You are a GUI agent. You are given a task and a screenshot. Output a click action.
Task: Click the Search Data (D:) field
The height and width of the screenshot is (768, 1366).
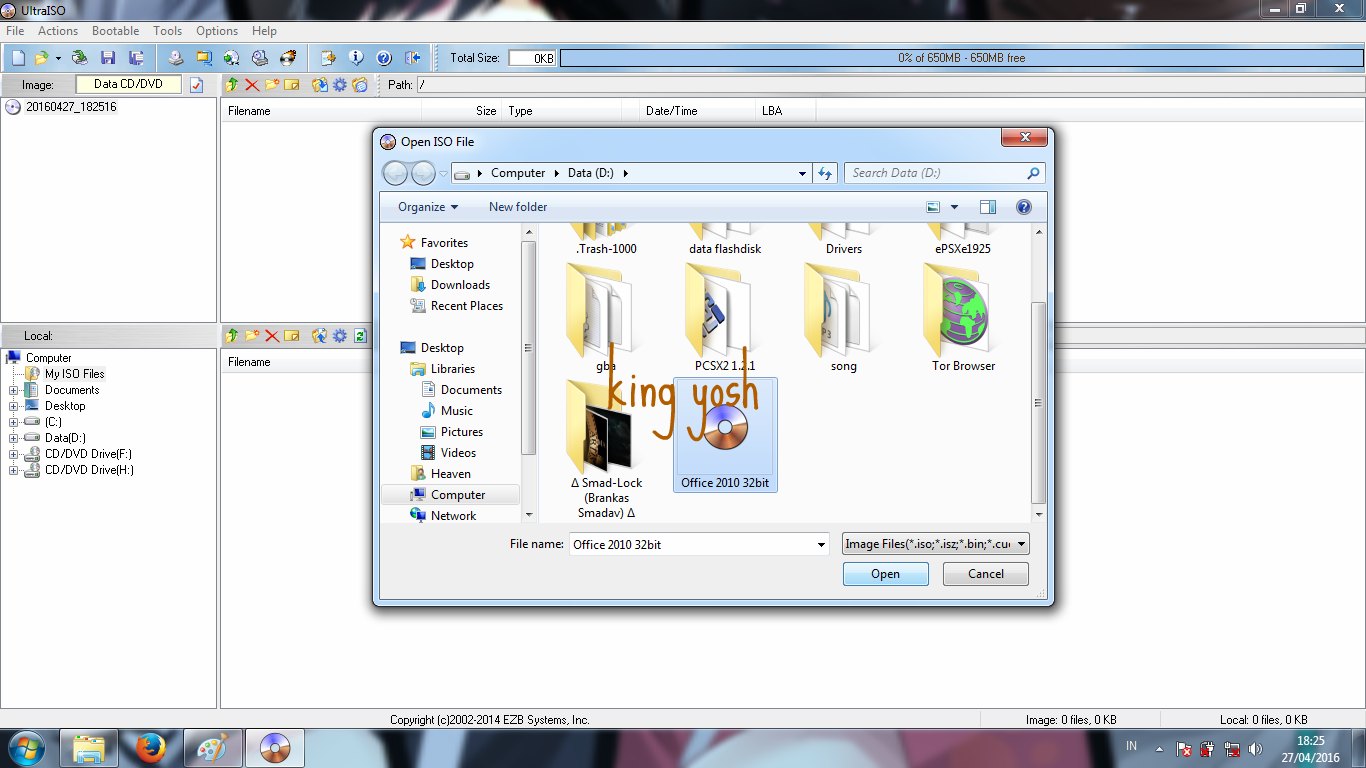[945, 173]
